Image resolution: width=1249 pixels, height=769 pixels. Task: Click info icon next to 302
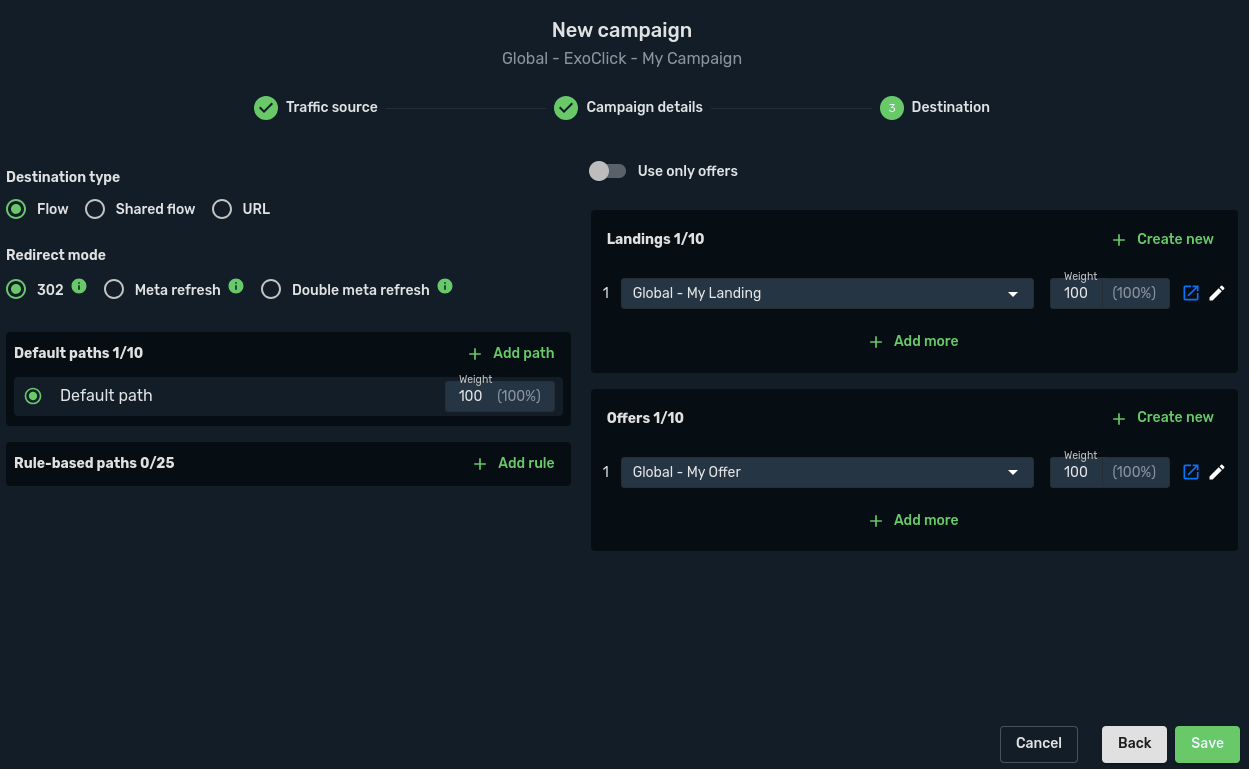79,287
